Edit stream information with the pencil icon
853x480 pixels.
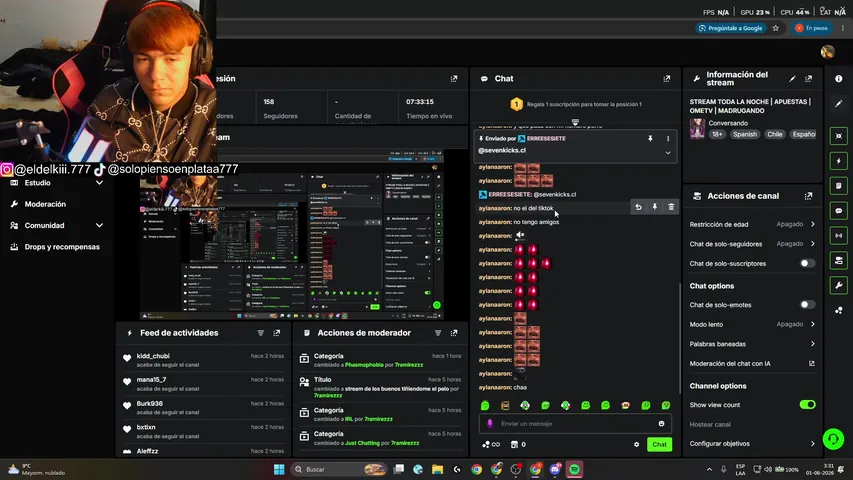coord(792,79)
